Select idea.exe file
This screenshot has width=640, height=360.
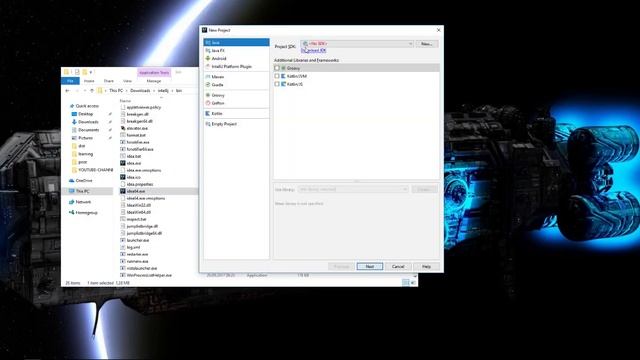click(x=133, y=163)
